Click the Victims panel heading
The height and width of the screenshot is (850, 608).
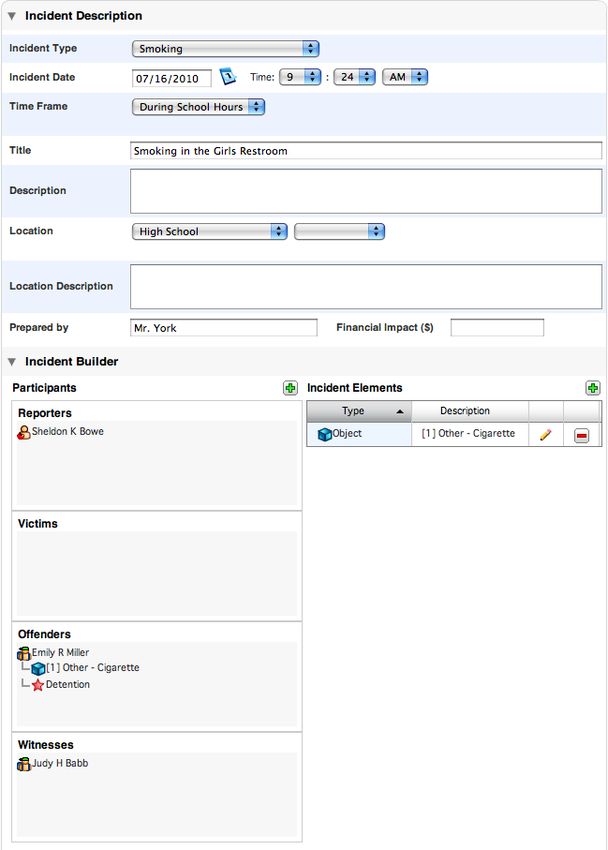pos(37,524)
